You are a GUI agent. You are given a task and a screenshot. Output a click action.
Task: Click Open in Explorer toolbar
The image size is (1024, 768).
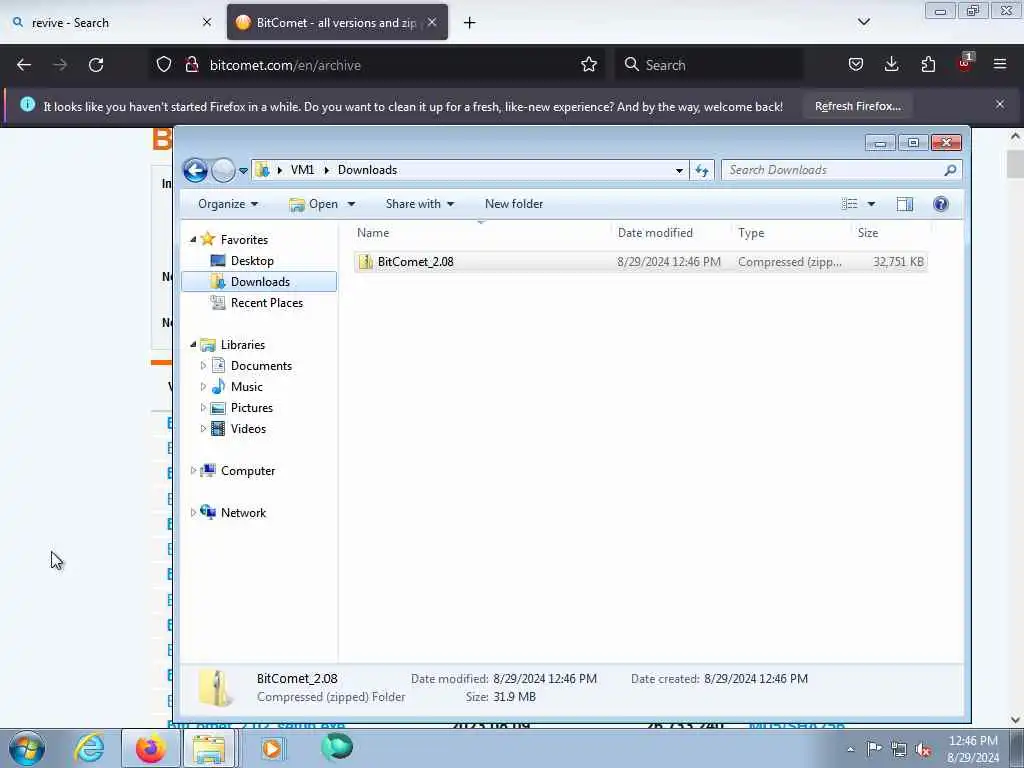coord(315,204)
